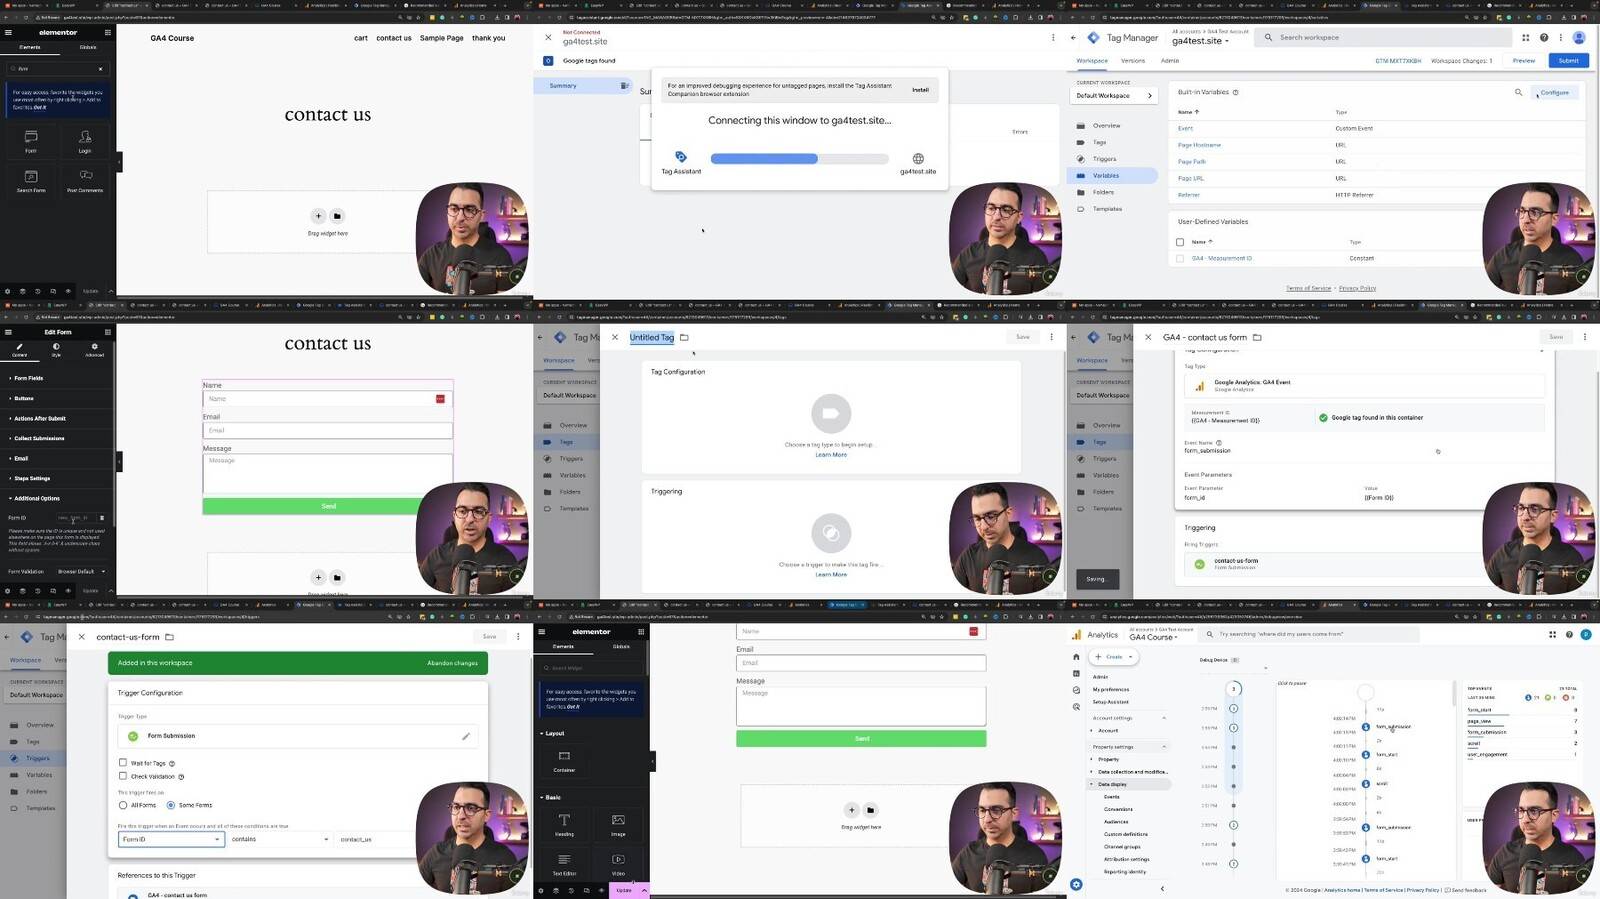Click the trigger chooser icon under Triggering
Screen dimensions: 1600x899
tap(830, 533)
